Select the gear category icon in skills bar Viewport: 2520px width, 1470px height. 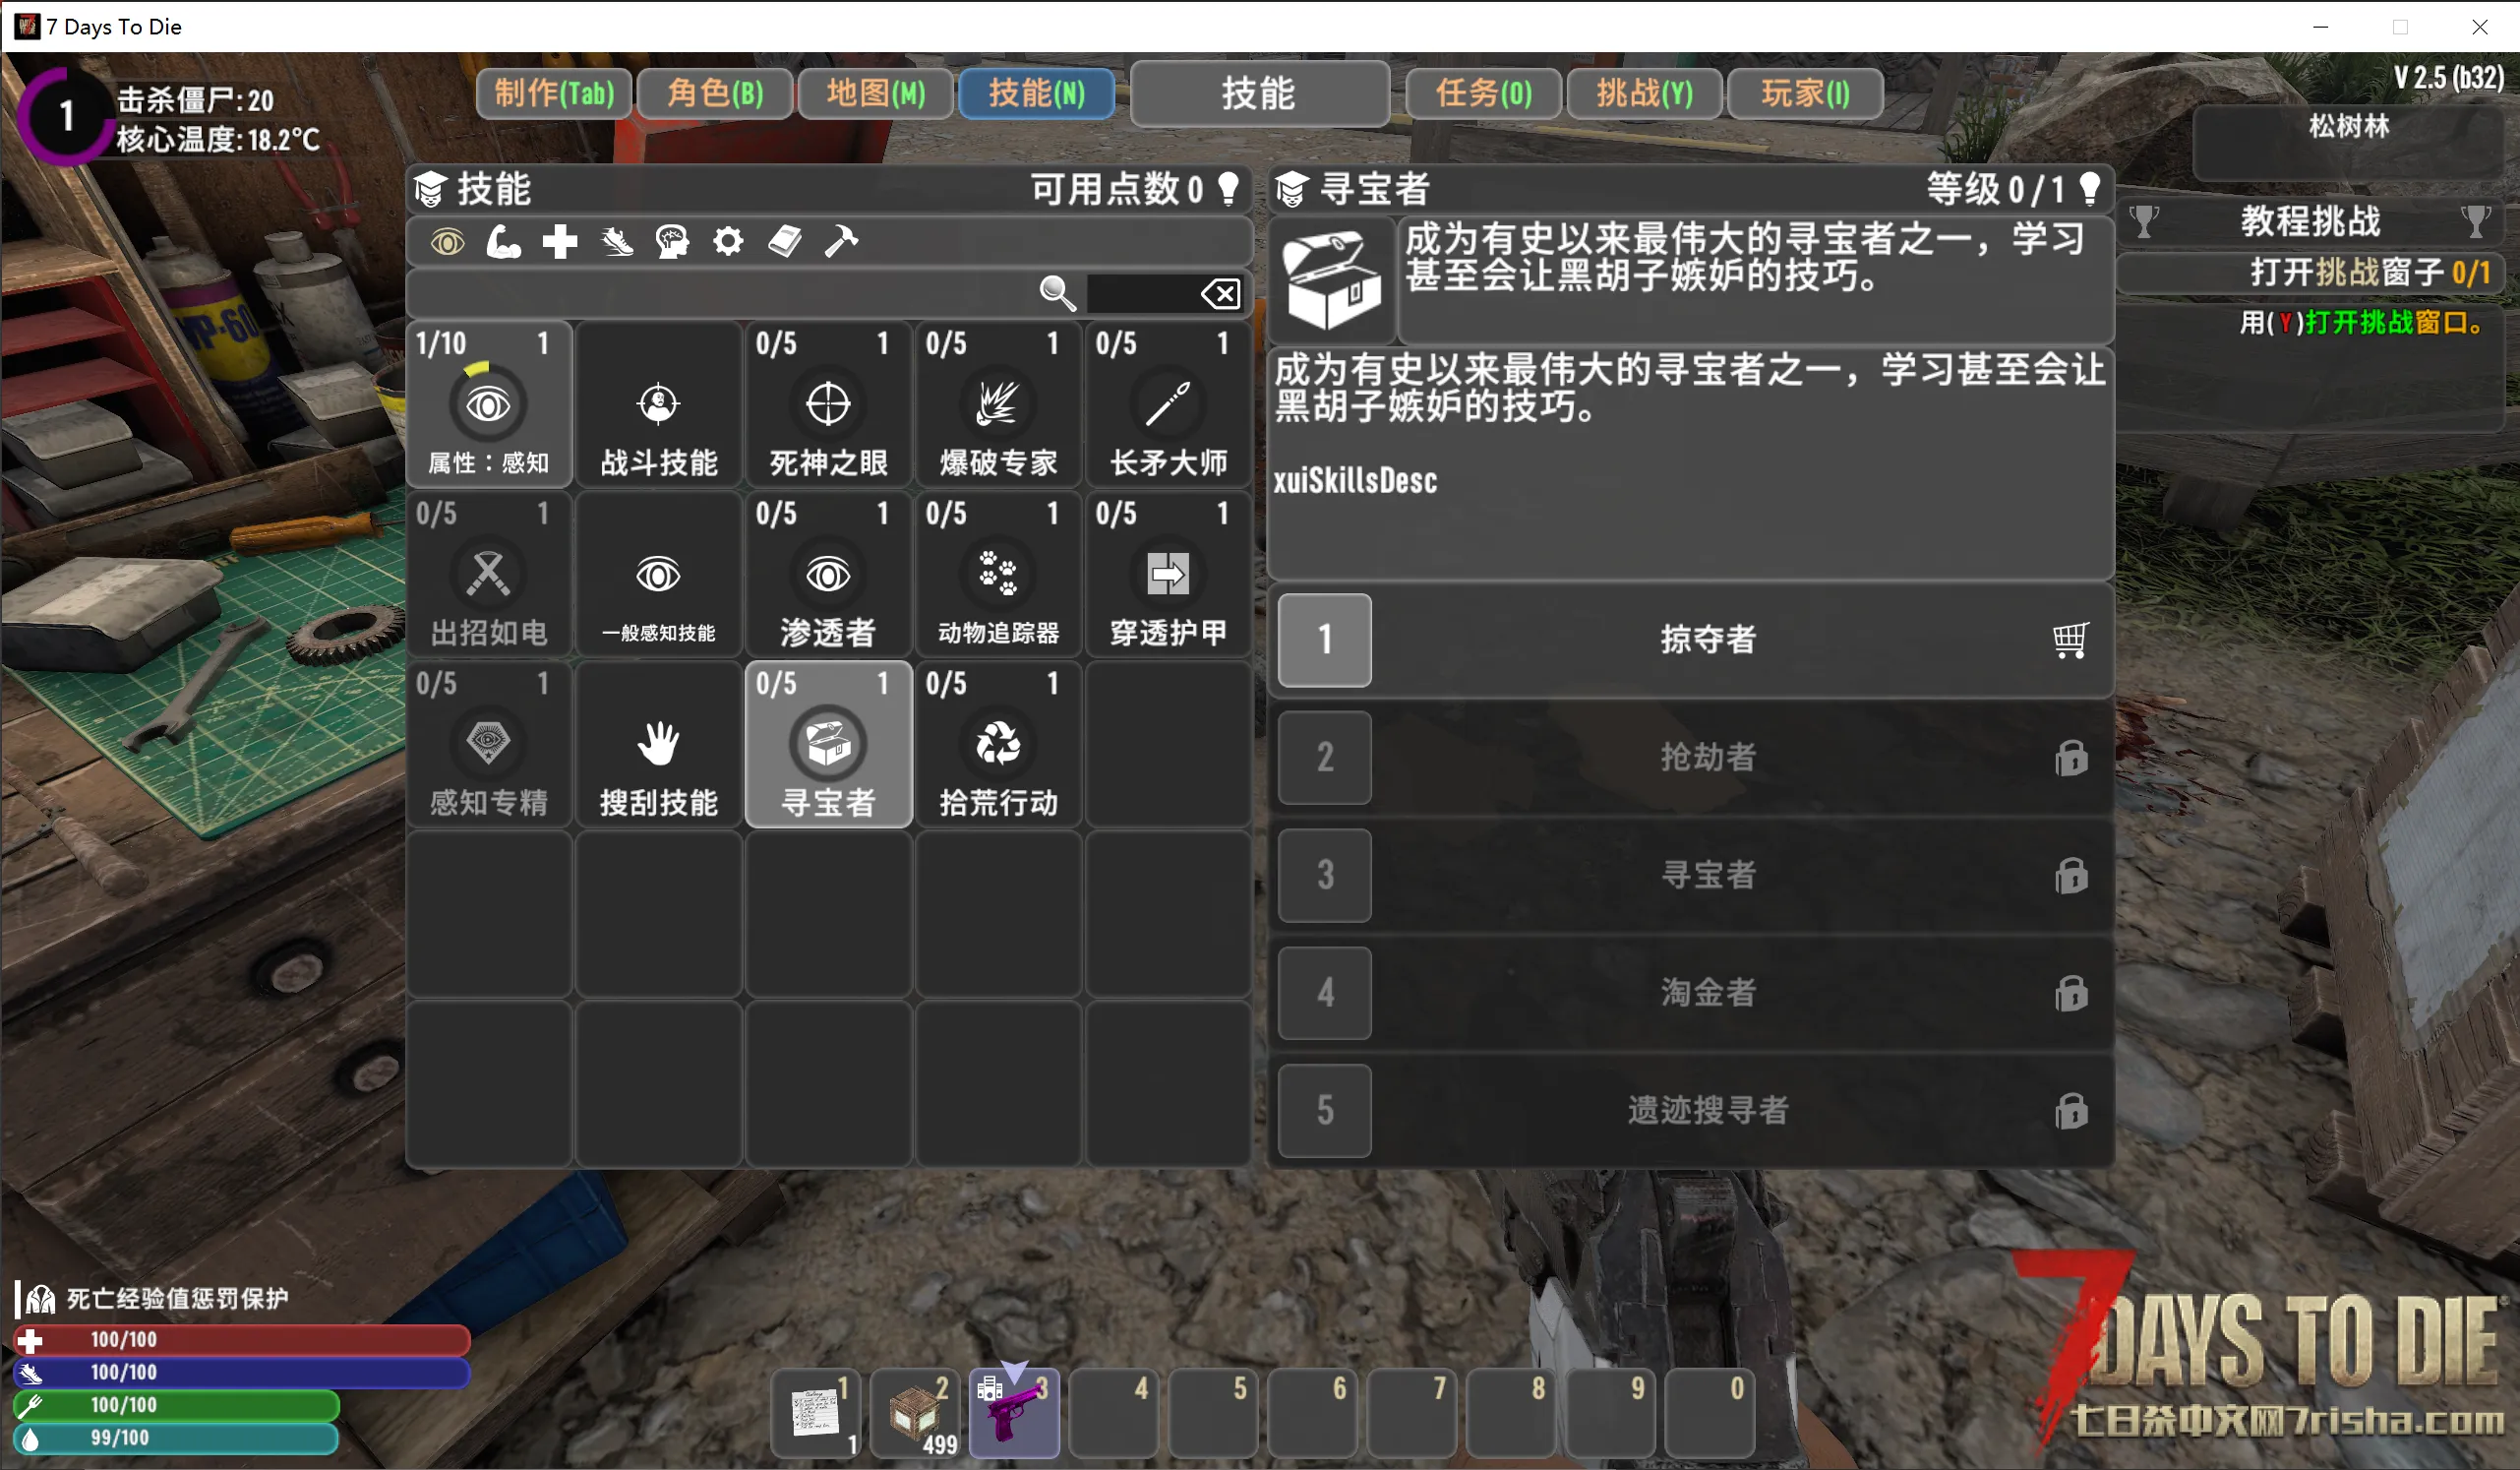[x=728, y=241]
